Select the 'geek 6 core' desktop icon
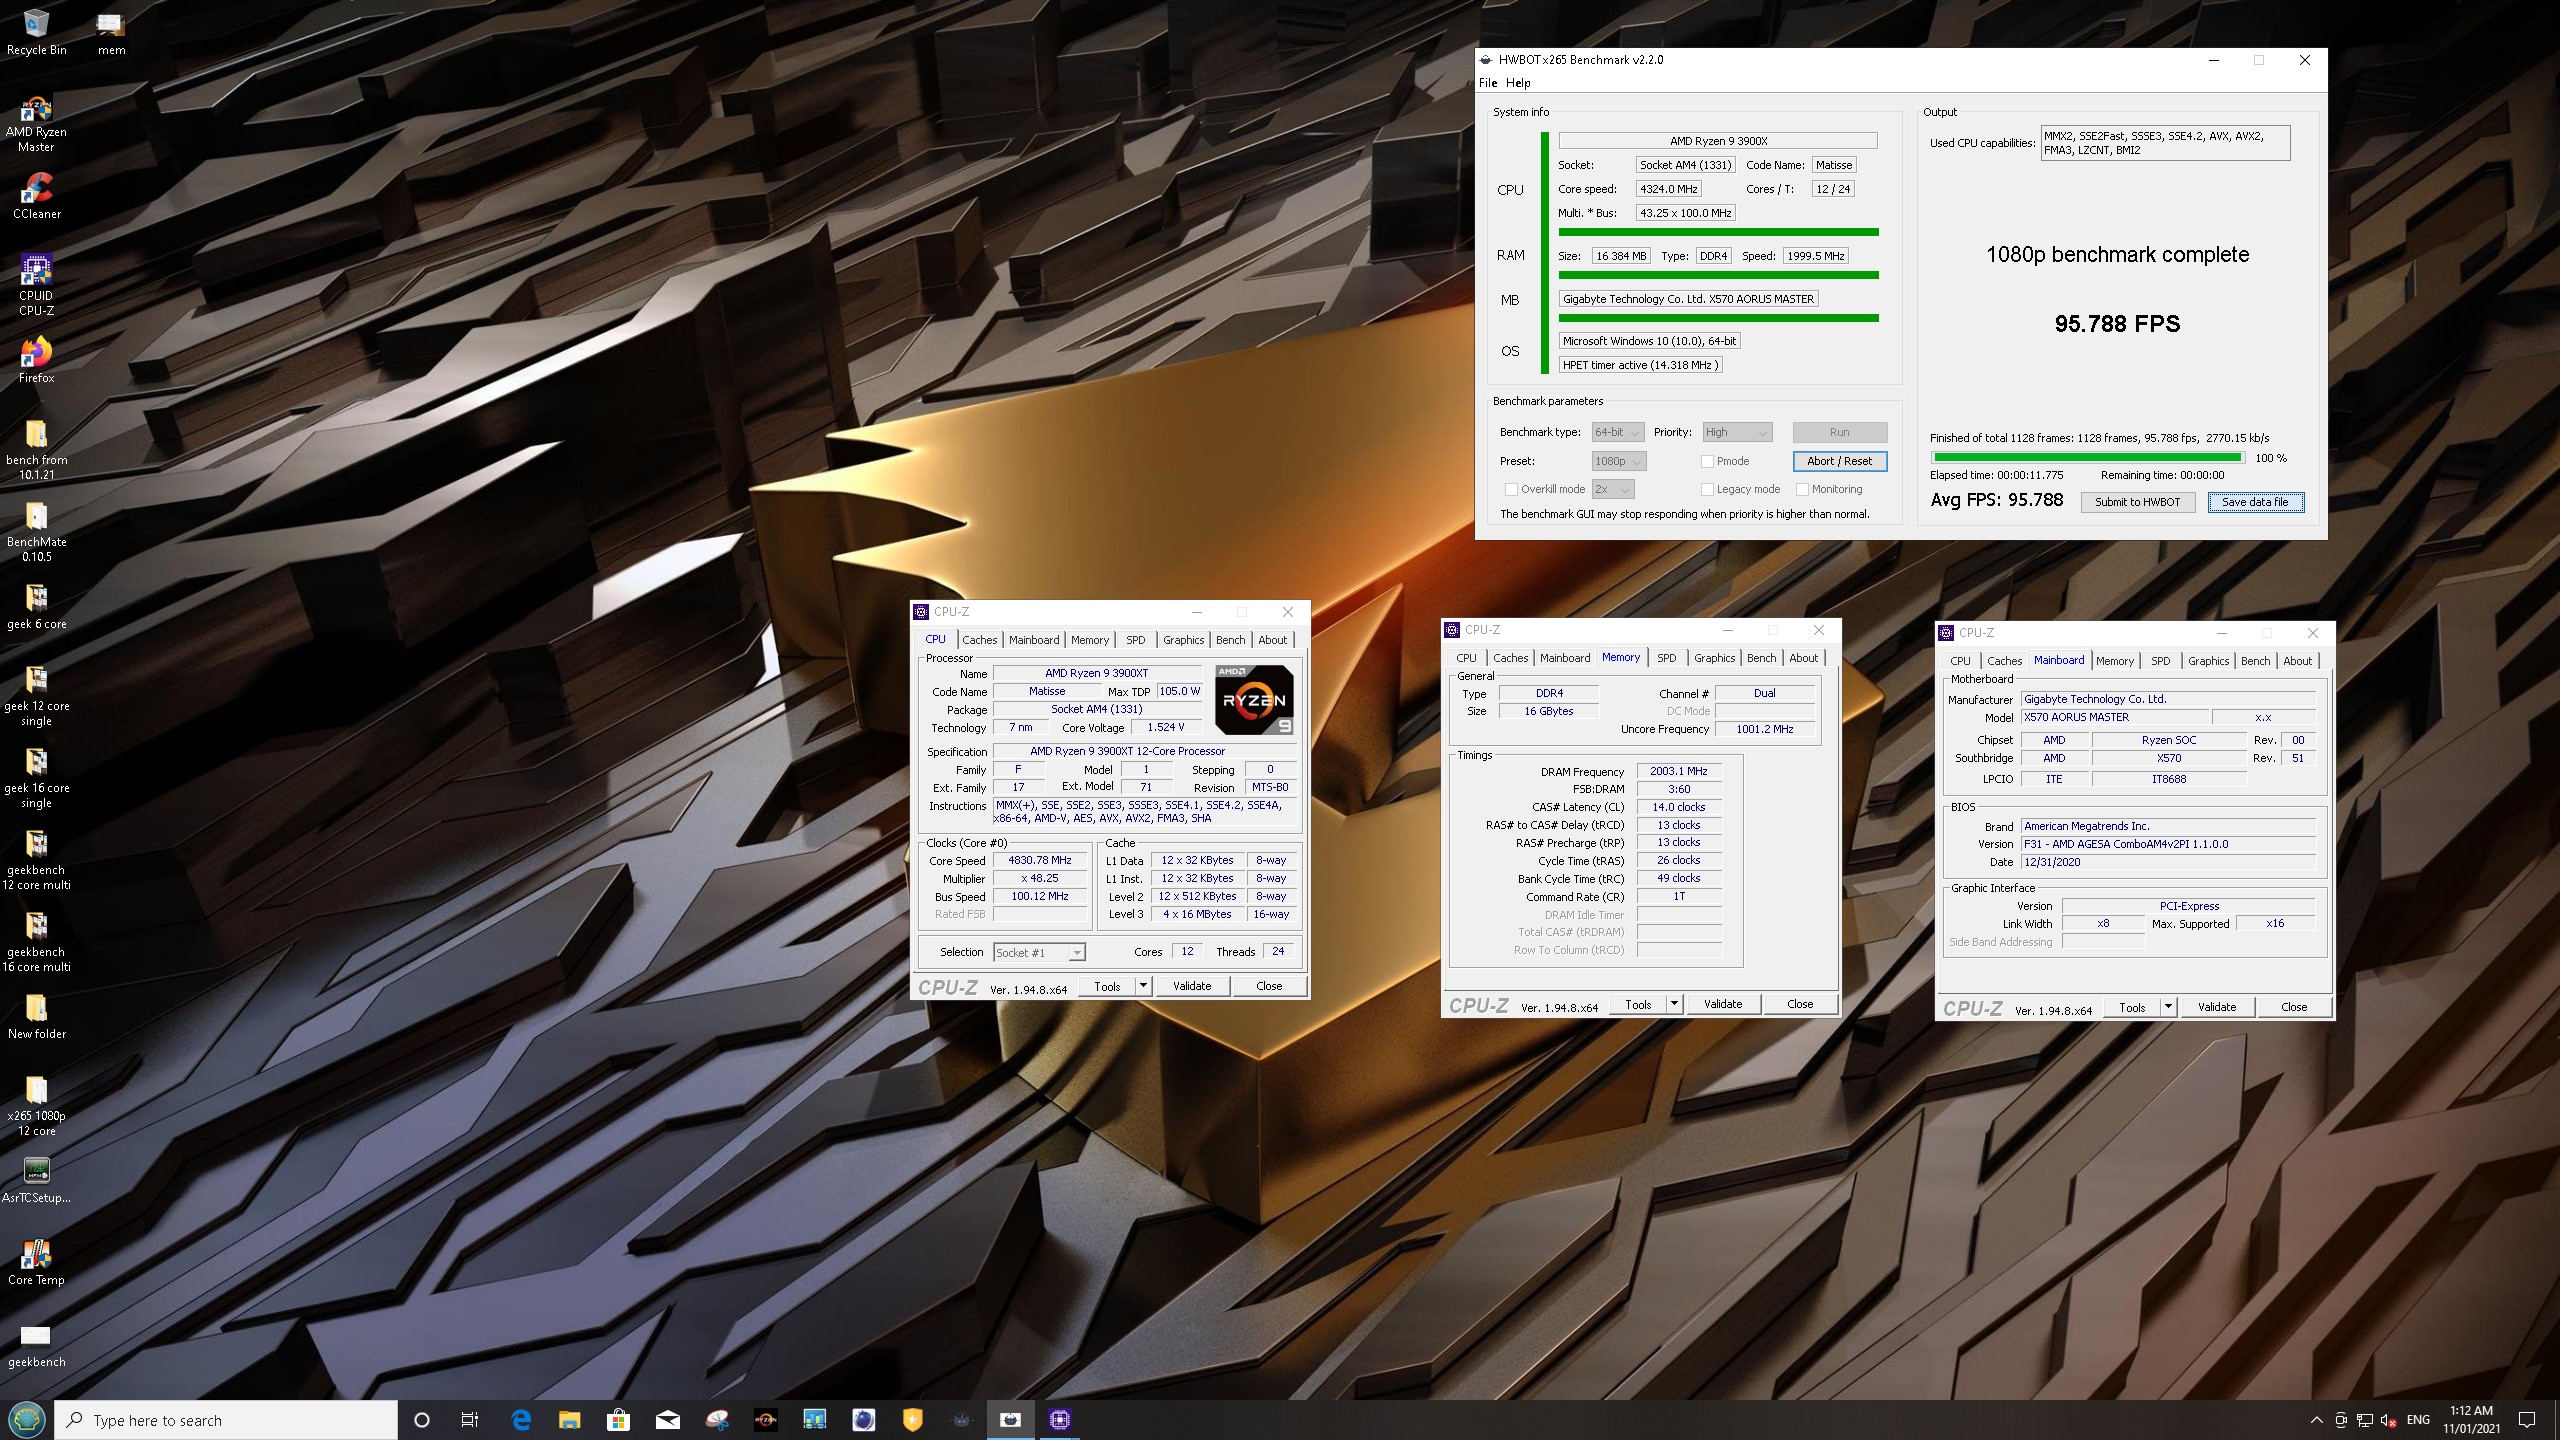The image size is (2560, 1440). 36,607
